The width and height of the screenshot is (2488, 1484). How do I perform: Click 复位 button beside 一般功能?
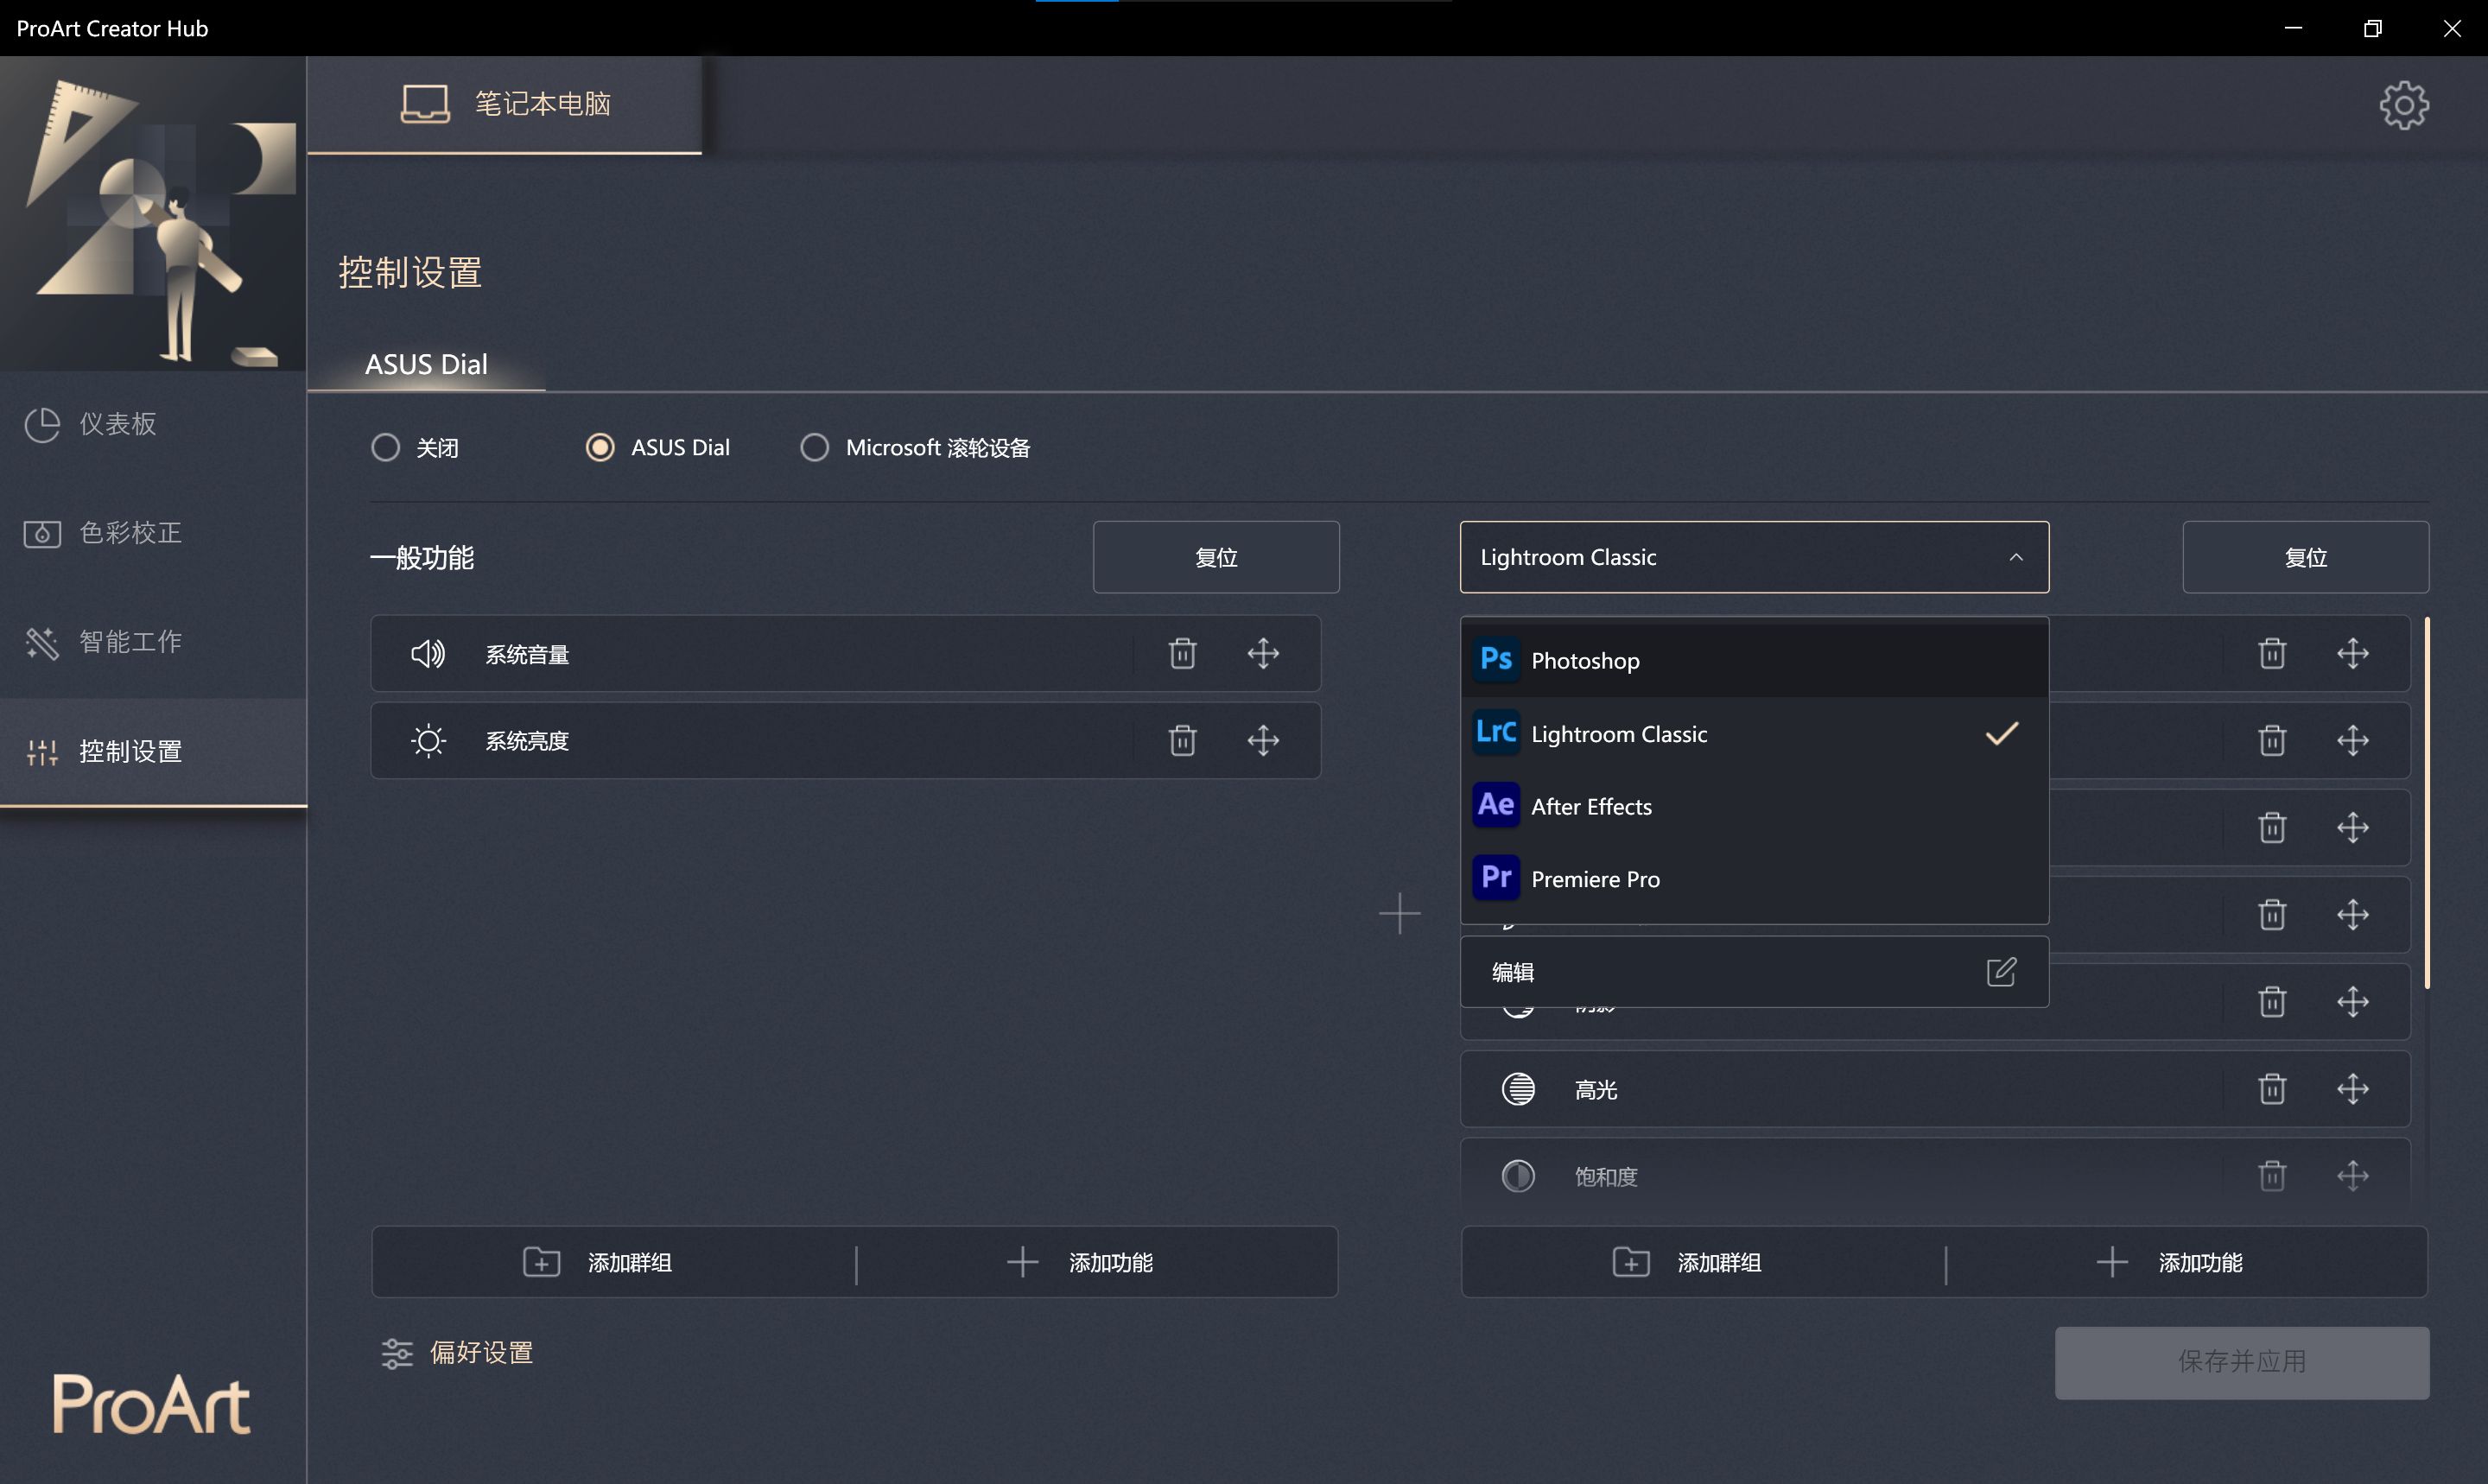tap(1215, 557)
